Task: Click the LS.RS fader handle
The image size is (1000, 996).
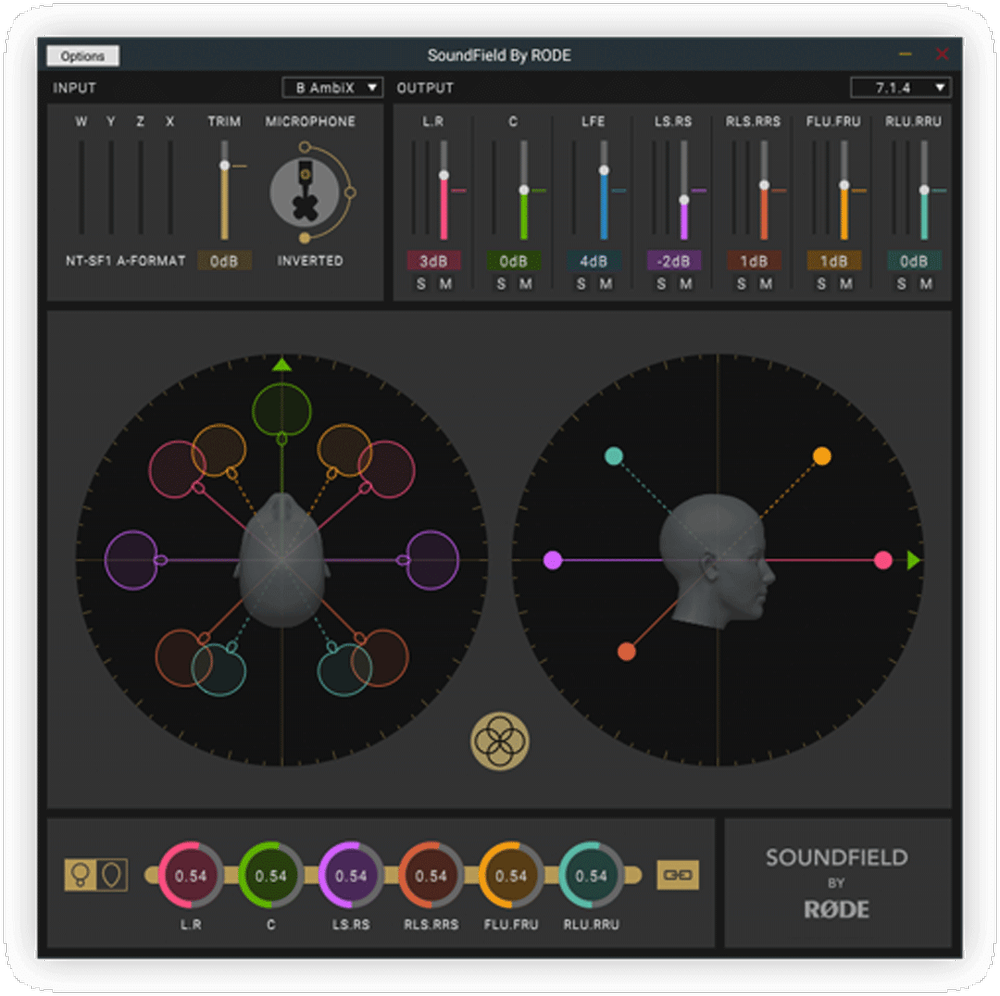Action: [684, 199]
